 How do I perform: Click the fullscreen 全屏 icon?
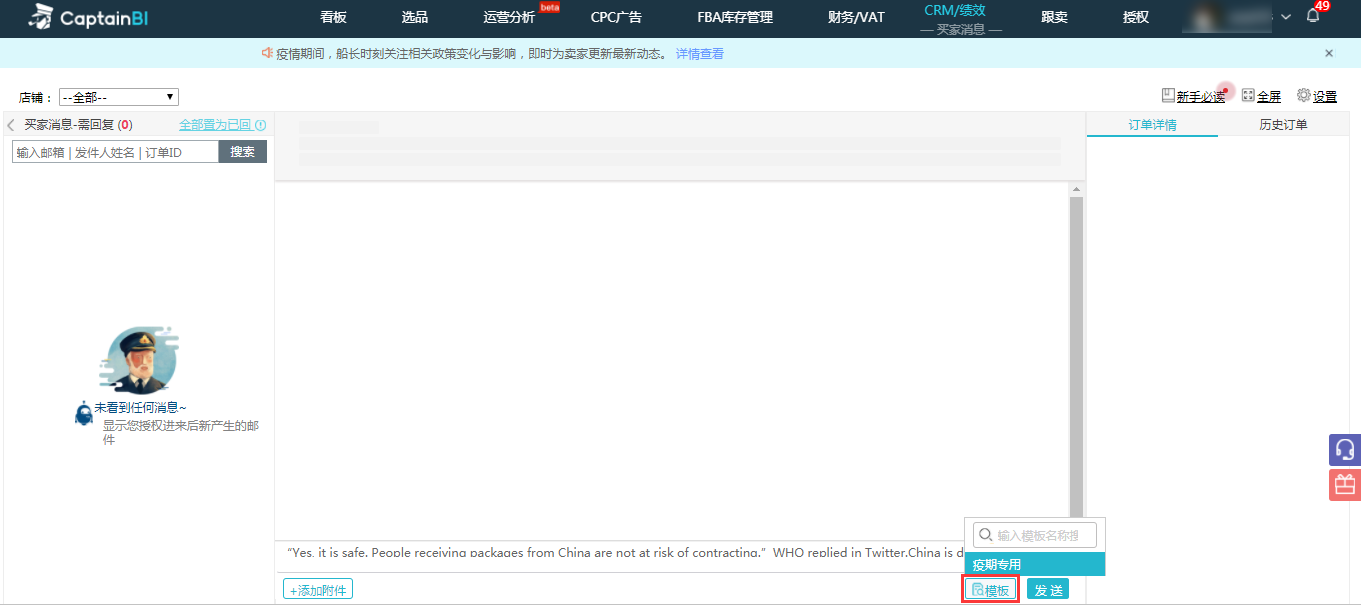click(x=1248, y=95)
